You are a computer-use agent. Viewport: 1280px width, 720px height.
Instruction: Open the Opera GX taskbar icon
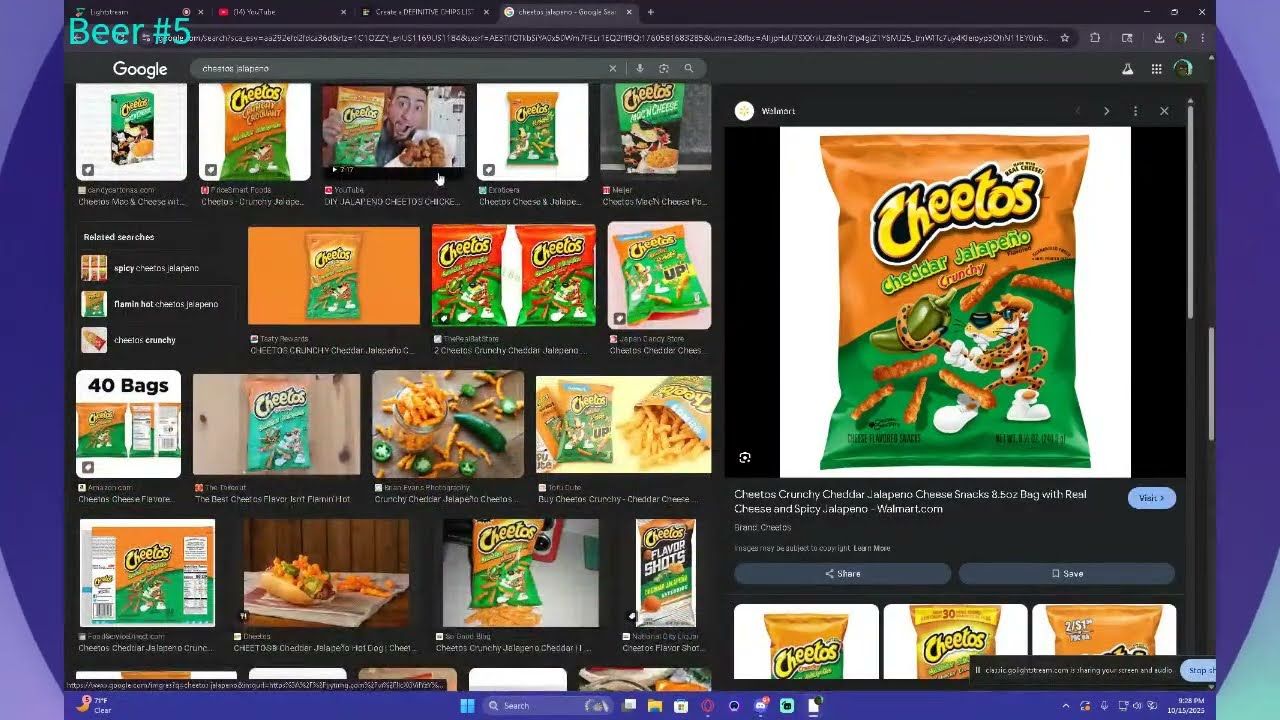[x=708, y=706]
